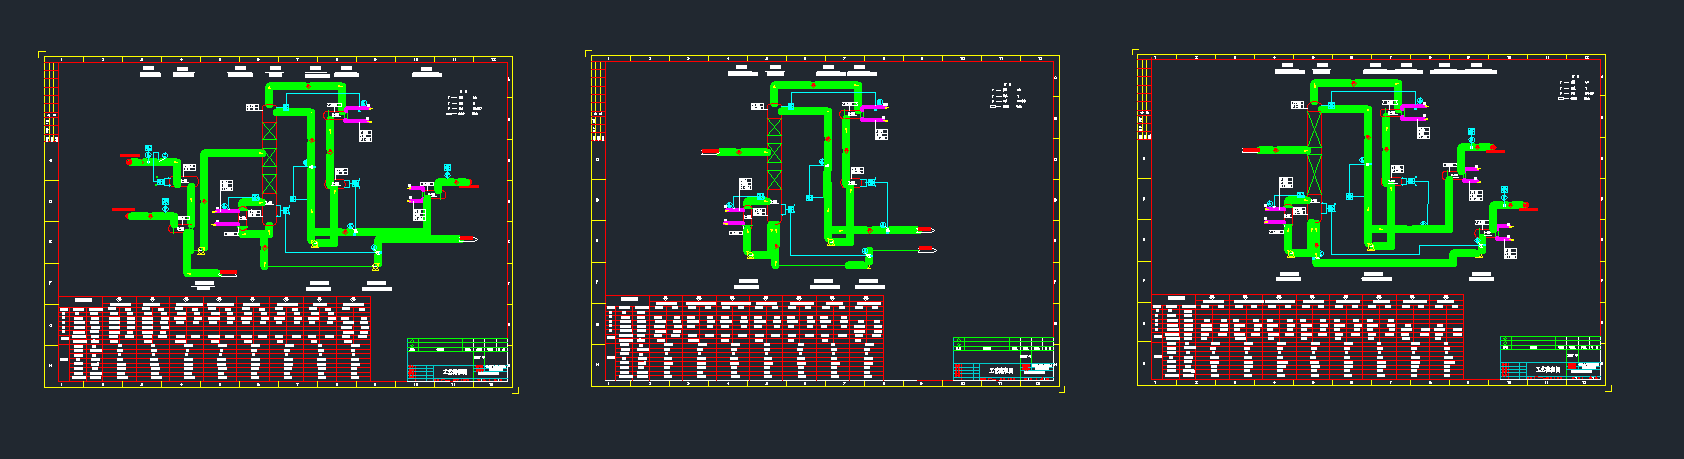Select the data table in the right drawing
The width and height of the screenshot is (1684, 459).
coord(1308,337)
